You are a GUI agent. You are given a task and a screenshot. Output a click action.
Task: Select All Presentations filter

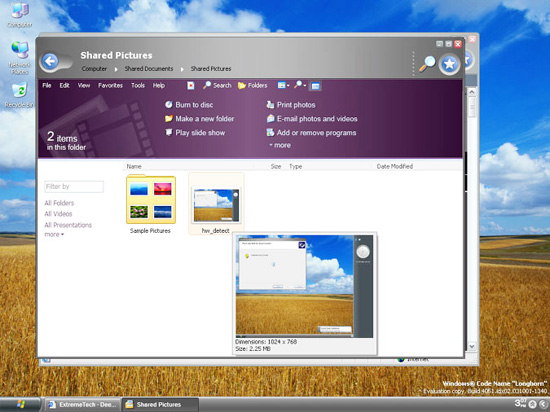(68, 225)
